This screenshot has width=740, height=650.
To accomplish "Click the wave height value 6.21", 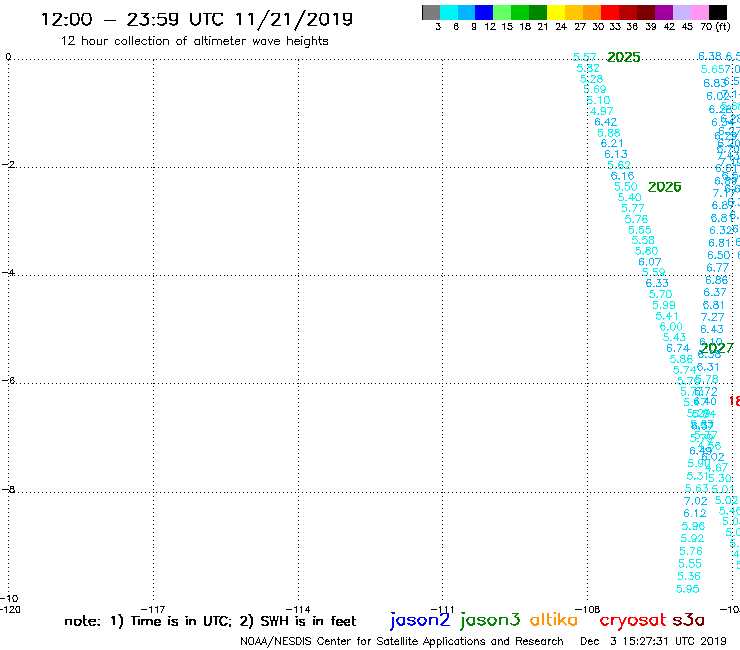I will (612, 144).
